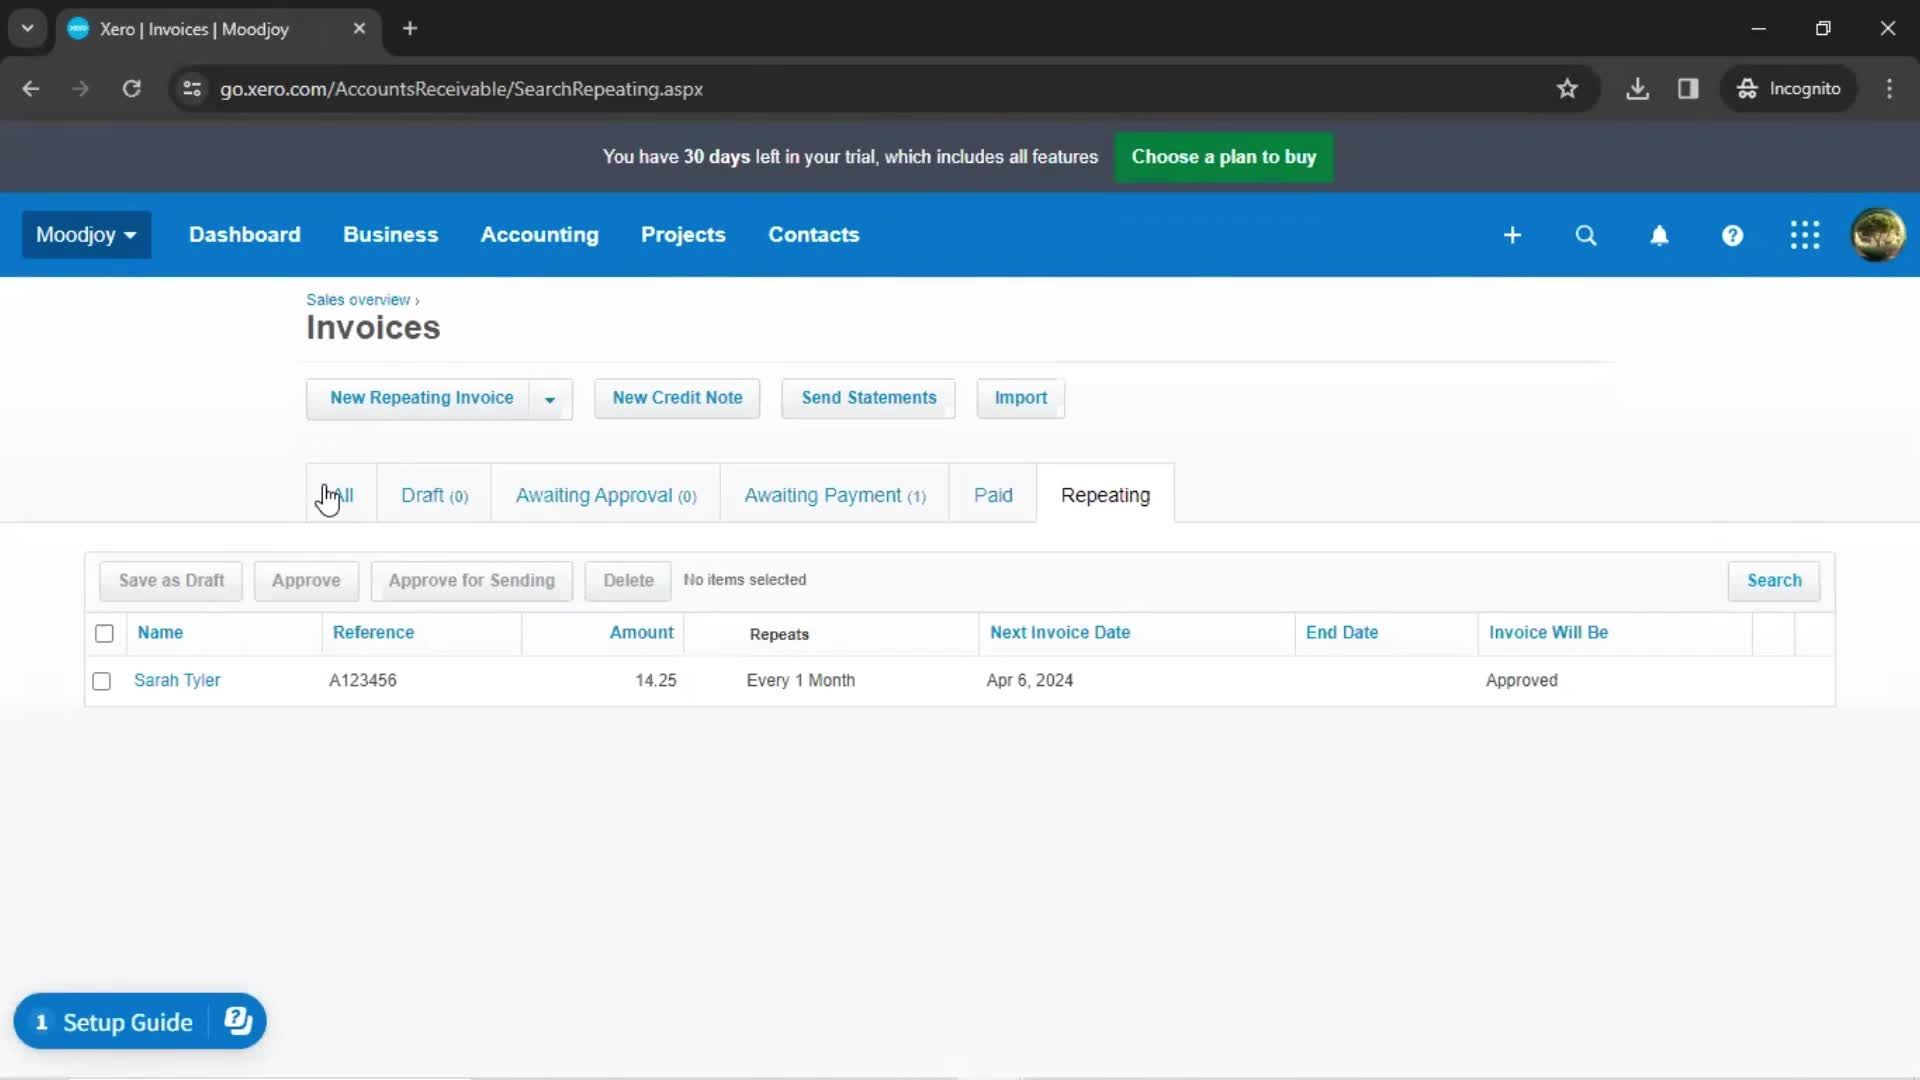
Task: Open Accounting menu
Action: pos(539,235)
